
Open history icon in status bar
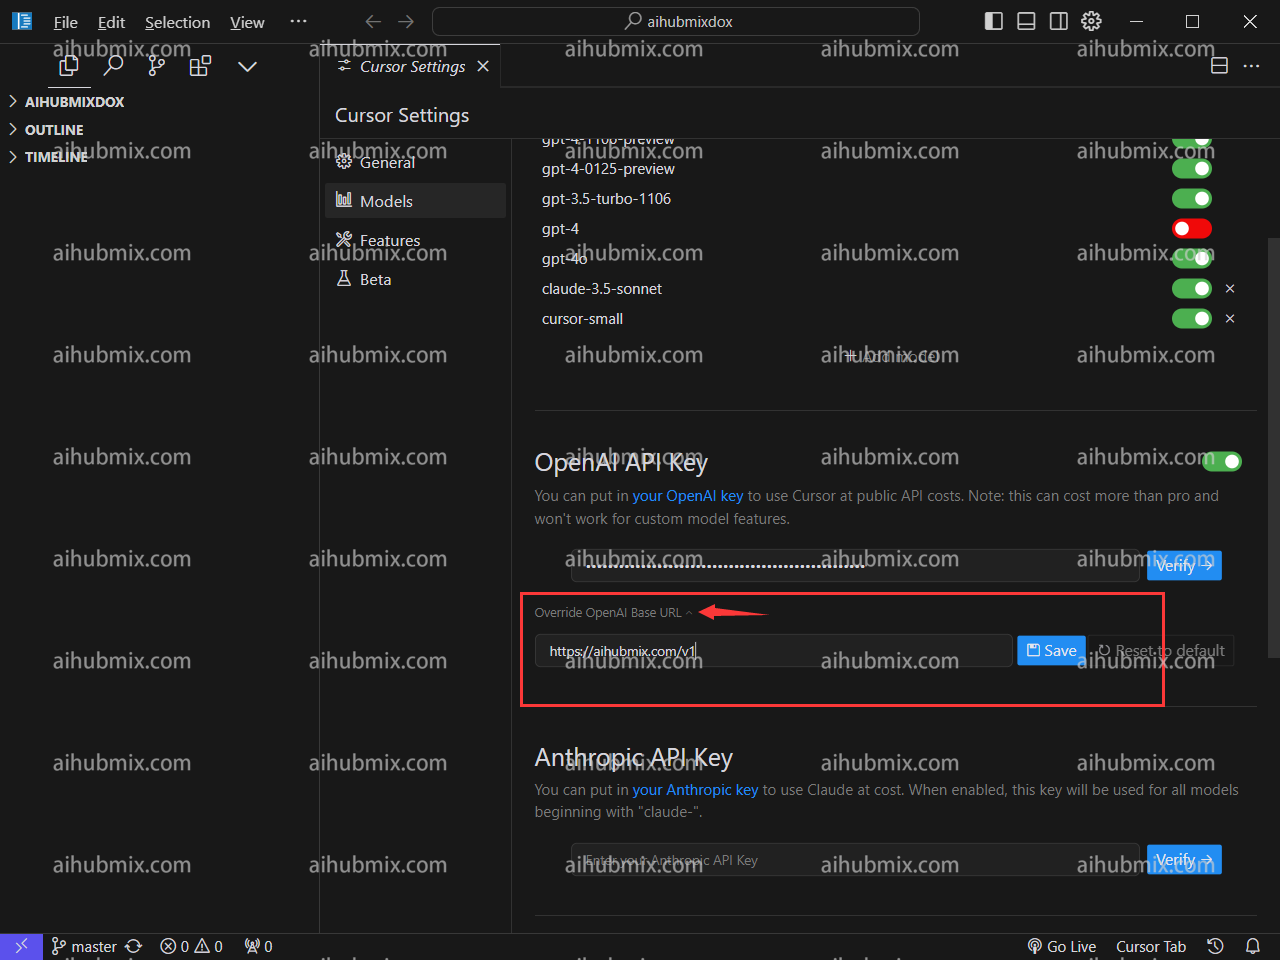pyautogui.click(x=1215, y=946)
